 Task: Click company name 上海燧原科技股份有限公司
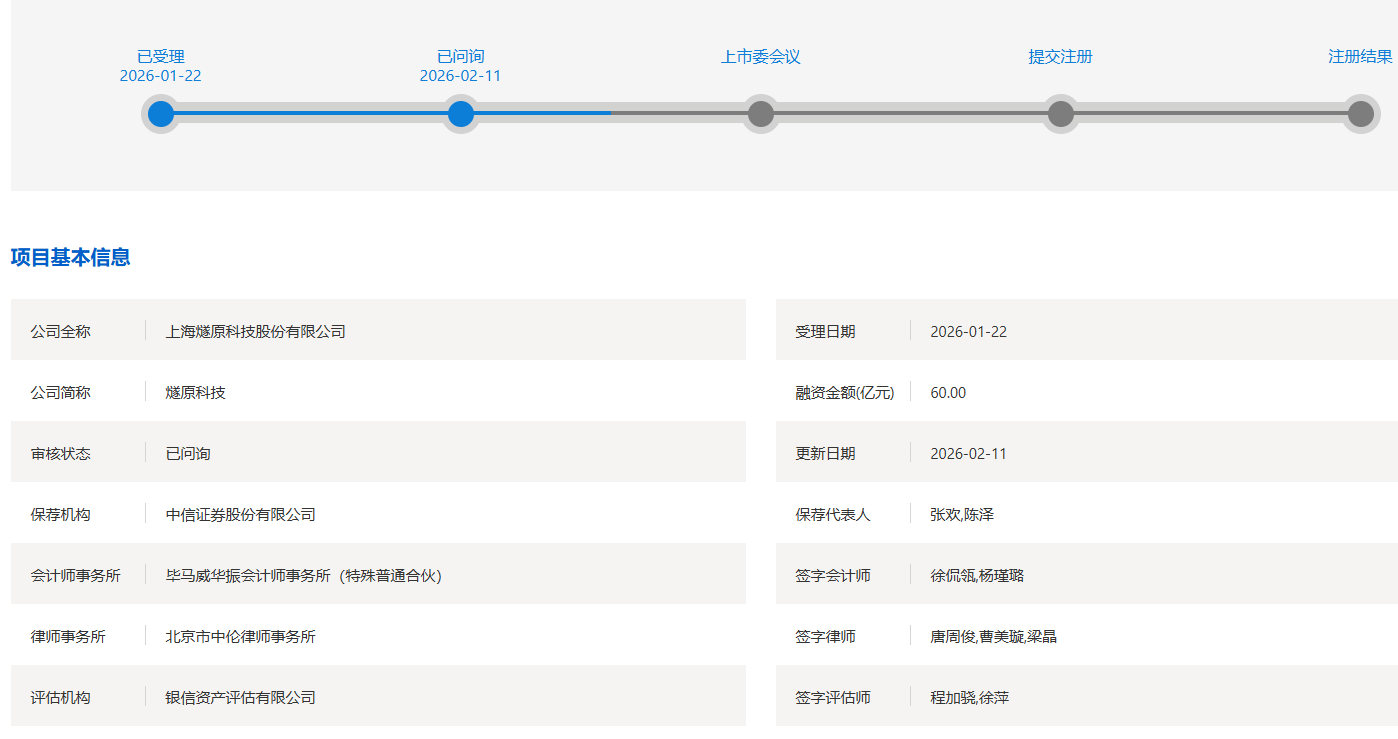[255, 331]
